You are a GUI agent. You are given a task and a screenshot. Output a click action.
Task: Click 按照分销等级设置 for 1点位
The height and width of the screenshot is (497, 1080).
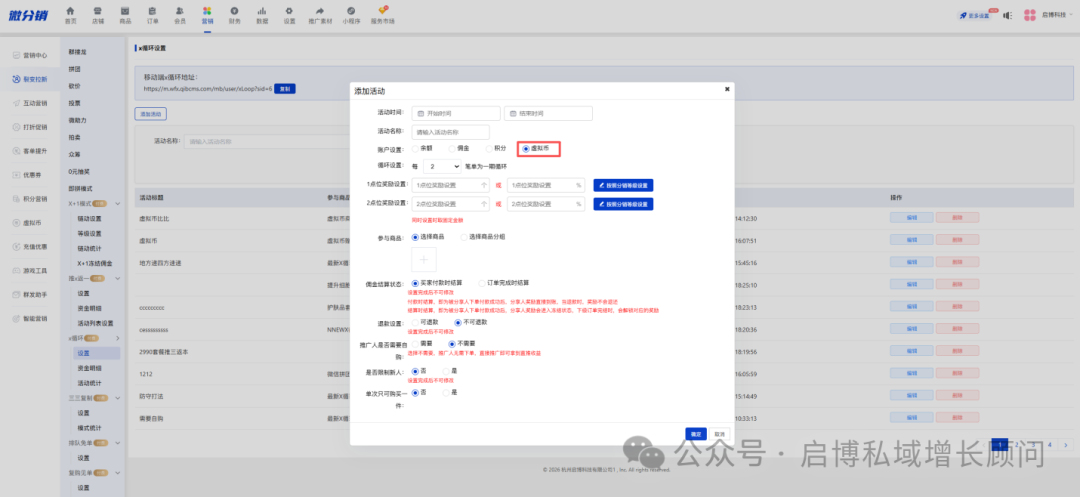click(623, 185)
